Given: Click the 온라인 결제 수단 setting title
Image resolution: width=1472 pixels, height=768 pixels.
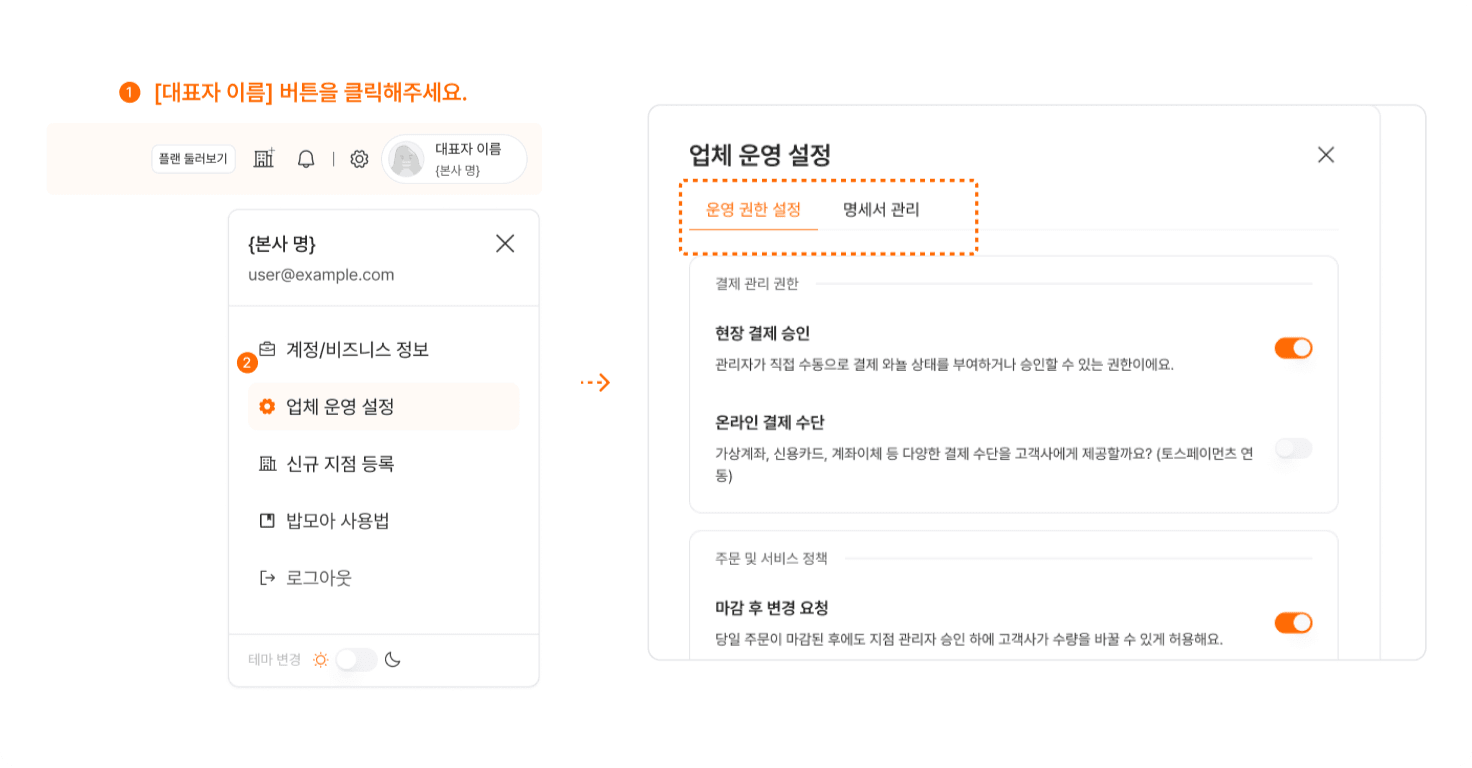Looking at the screenshot, I should [770, 422].
